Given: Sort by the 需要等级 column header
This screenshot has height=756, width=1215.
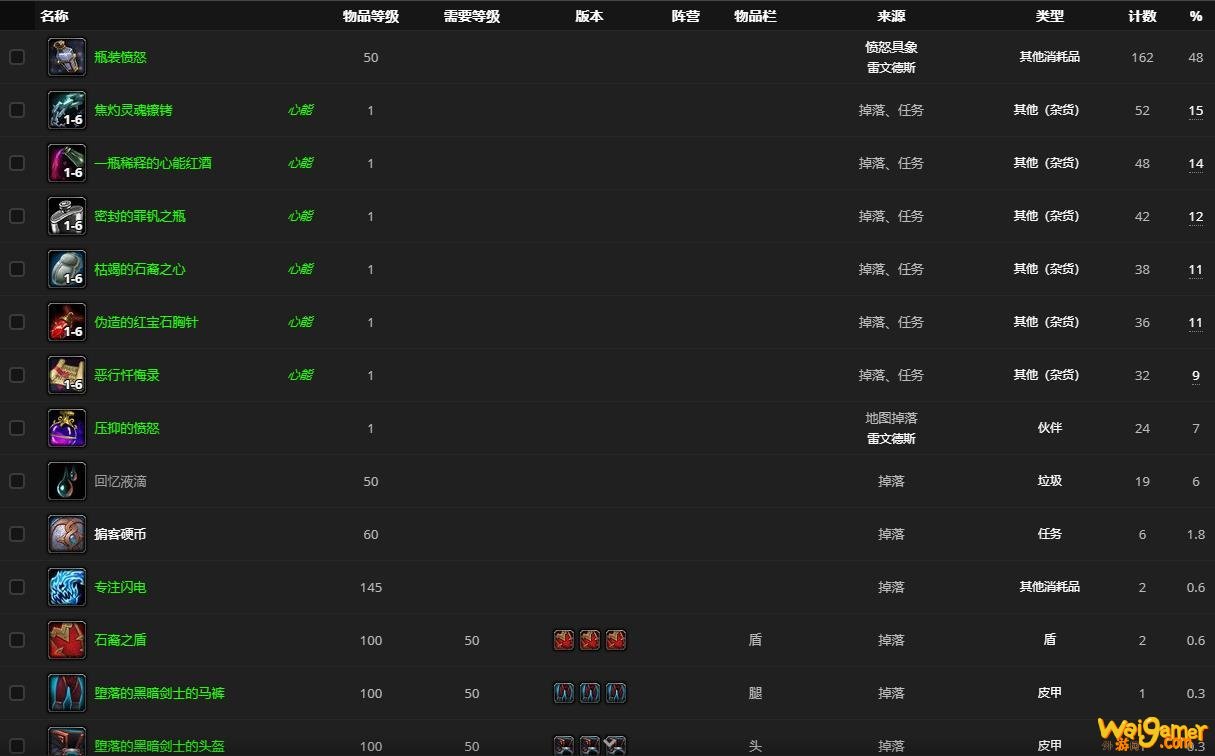Looking at the screenshot, I should point(472,16).
